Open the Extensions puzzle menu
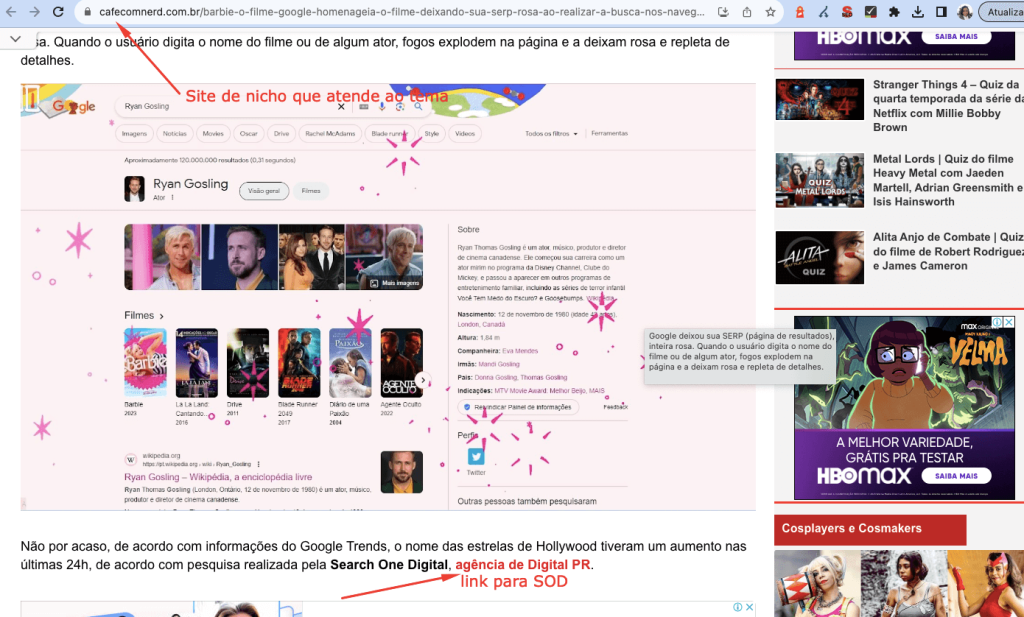The height and width of the screenshot is (617, 1024). [x=894, y=12]
